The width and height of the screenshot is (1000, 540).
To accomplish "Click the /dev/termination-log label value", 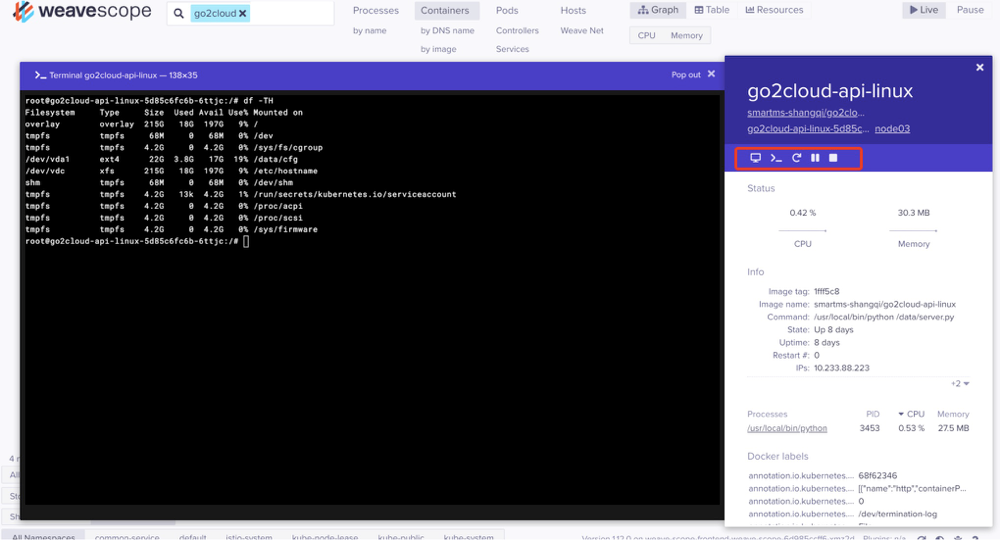I will click(x=897, y=514).
